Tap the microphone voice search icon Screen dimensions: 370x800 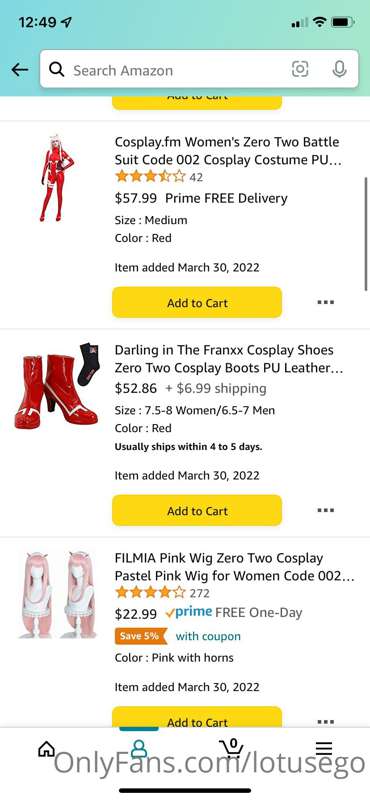point(339,69)
